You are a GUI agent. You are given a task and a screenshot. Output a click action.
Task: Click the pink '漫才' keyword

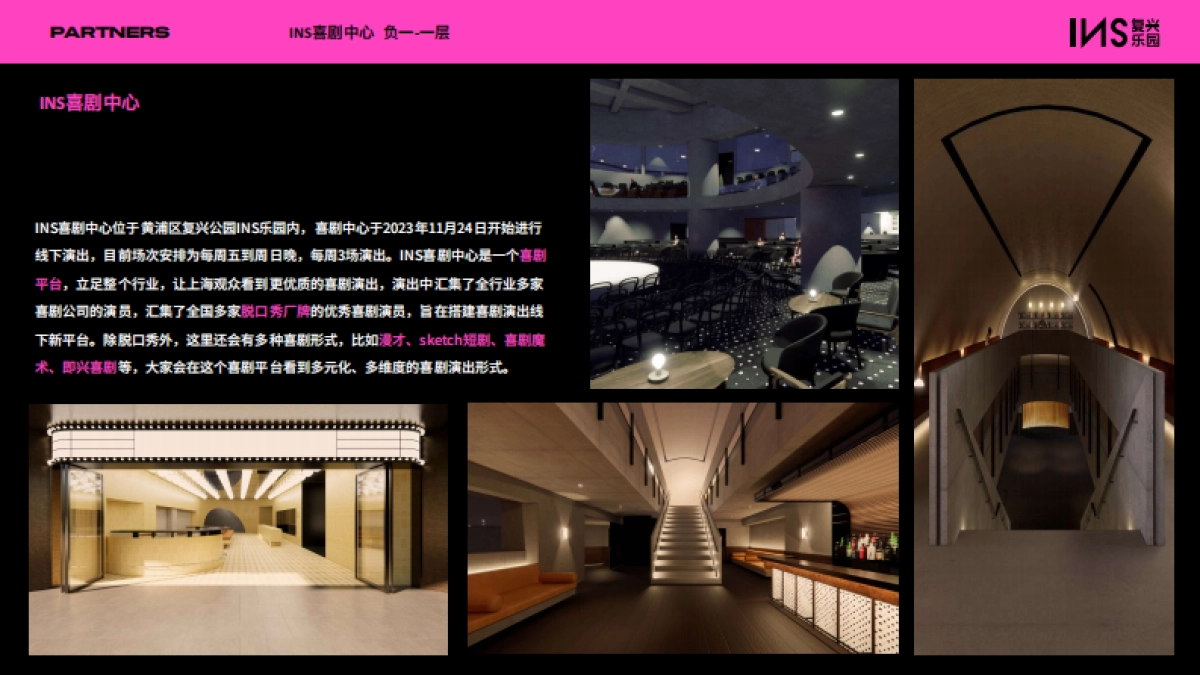tap(392, 340)
